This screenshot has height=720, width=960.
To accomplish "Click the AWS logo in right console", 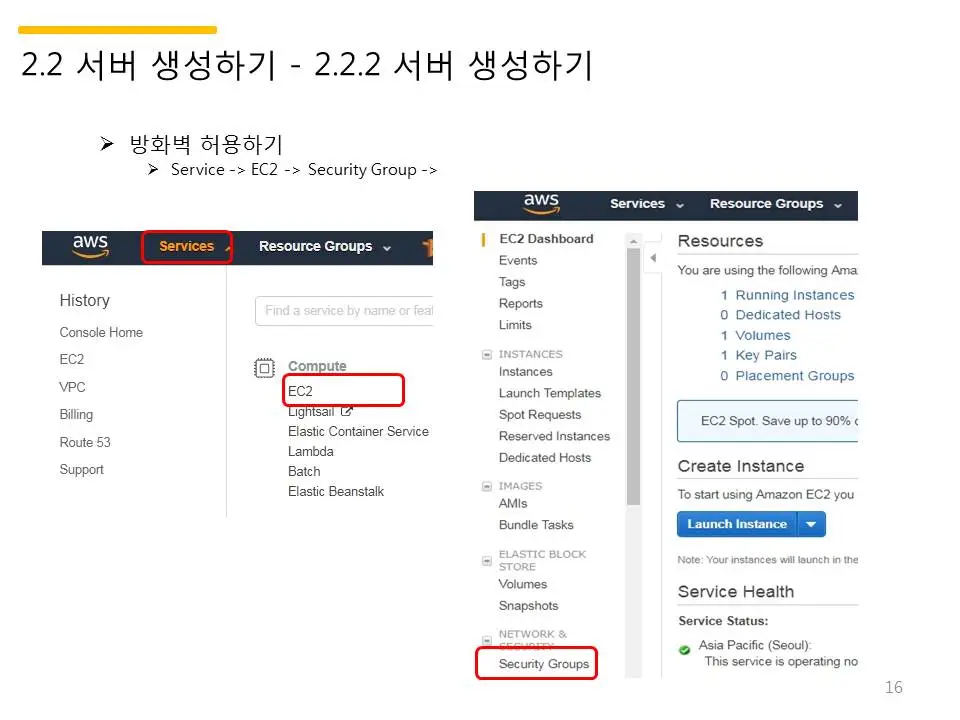I will [x=541, y=203].
